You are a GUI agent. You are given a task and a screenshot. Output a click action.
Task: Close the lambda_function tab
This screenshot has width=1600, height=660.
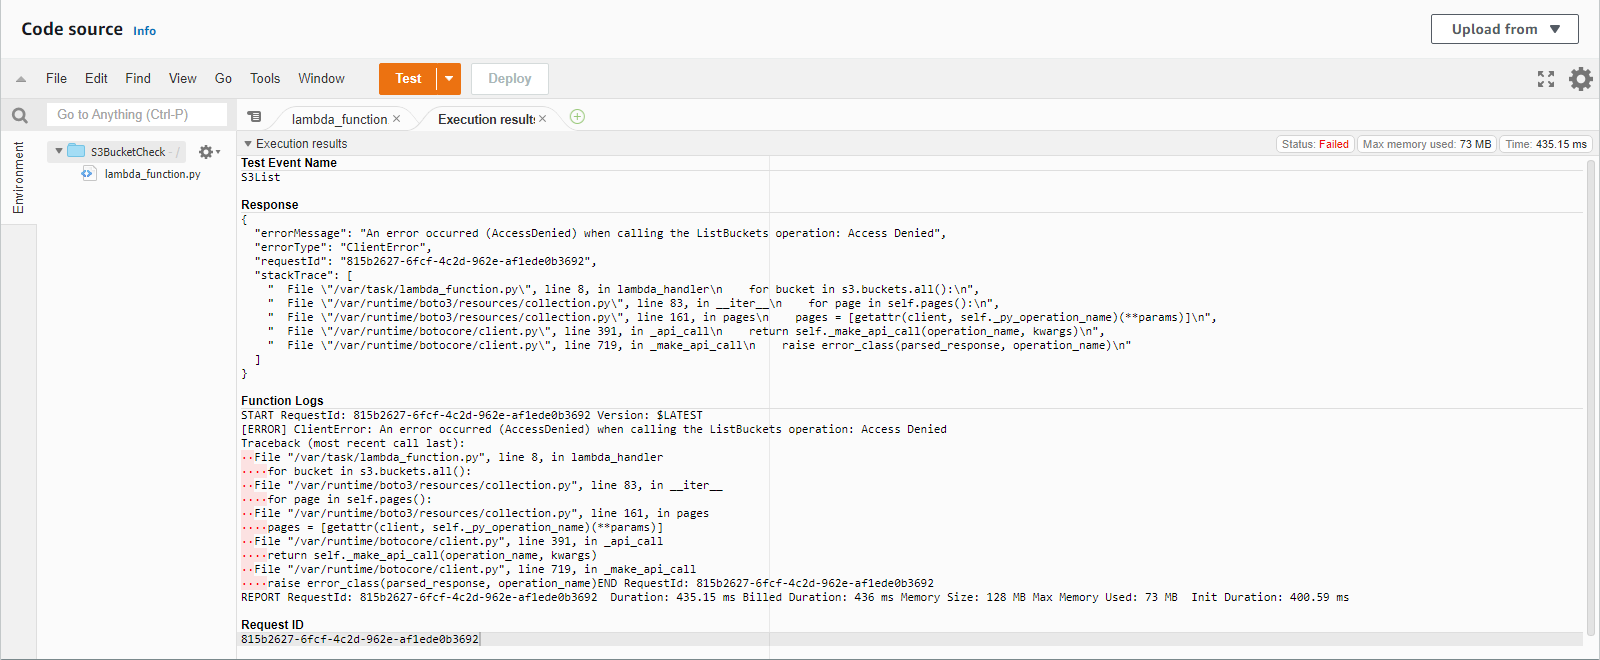397,119
